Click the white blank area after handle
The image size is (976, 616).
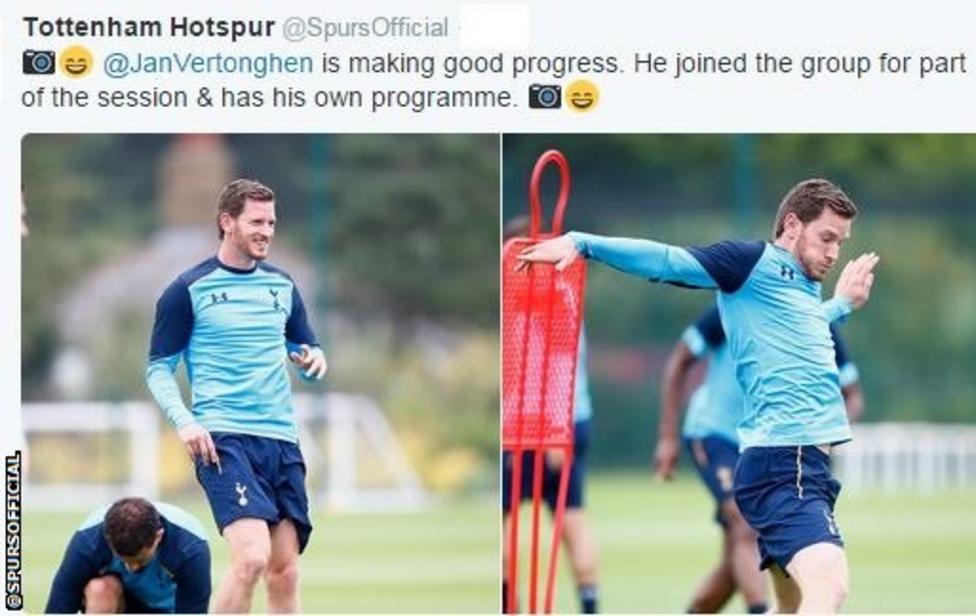494,27
